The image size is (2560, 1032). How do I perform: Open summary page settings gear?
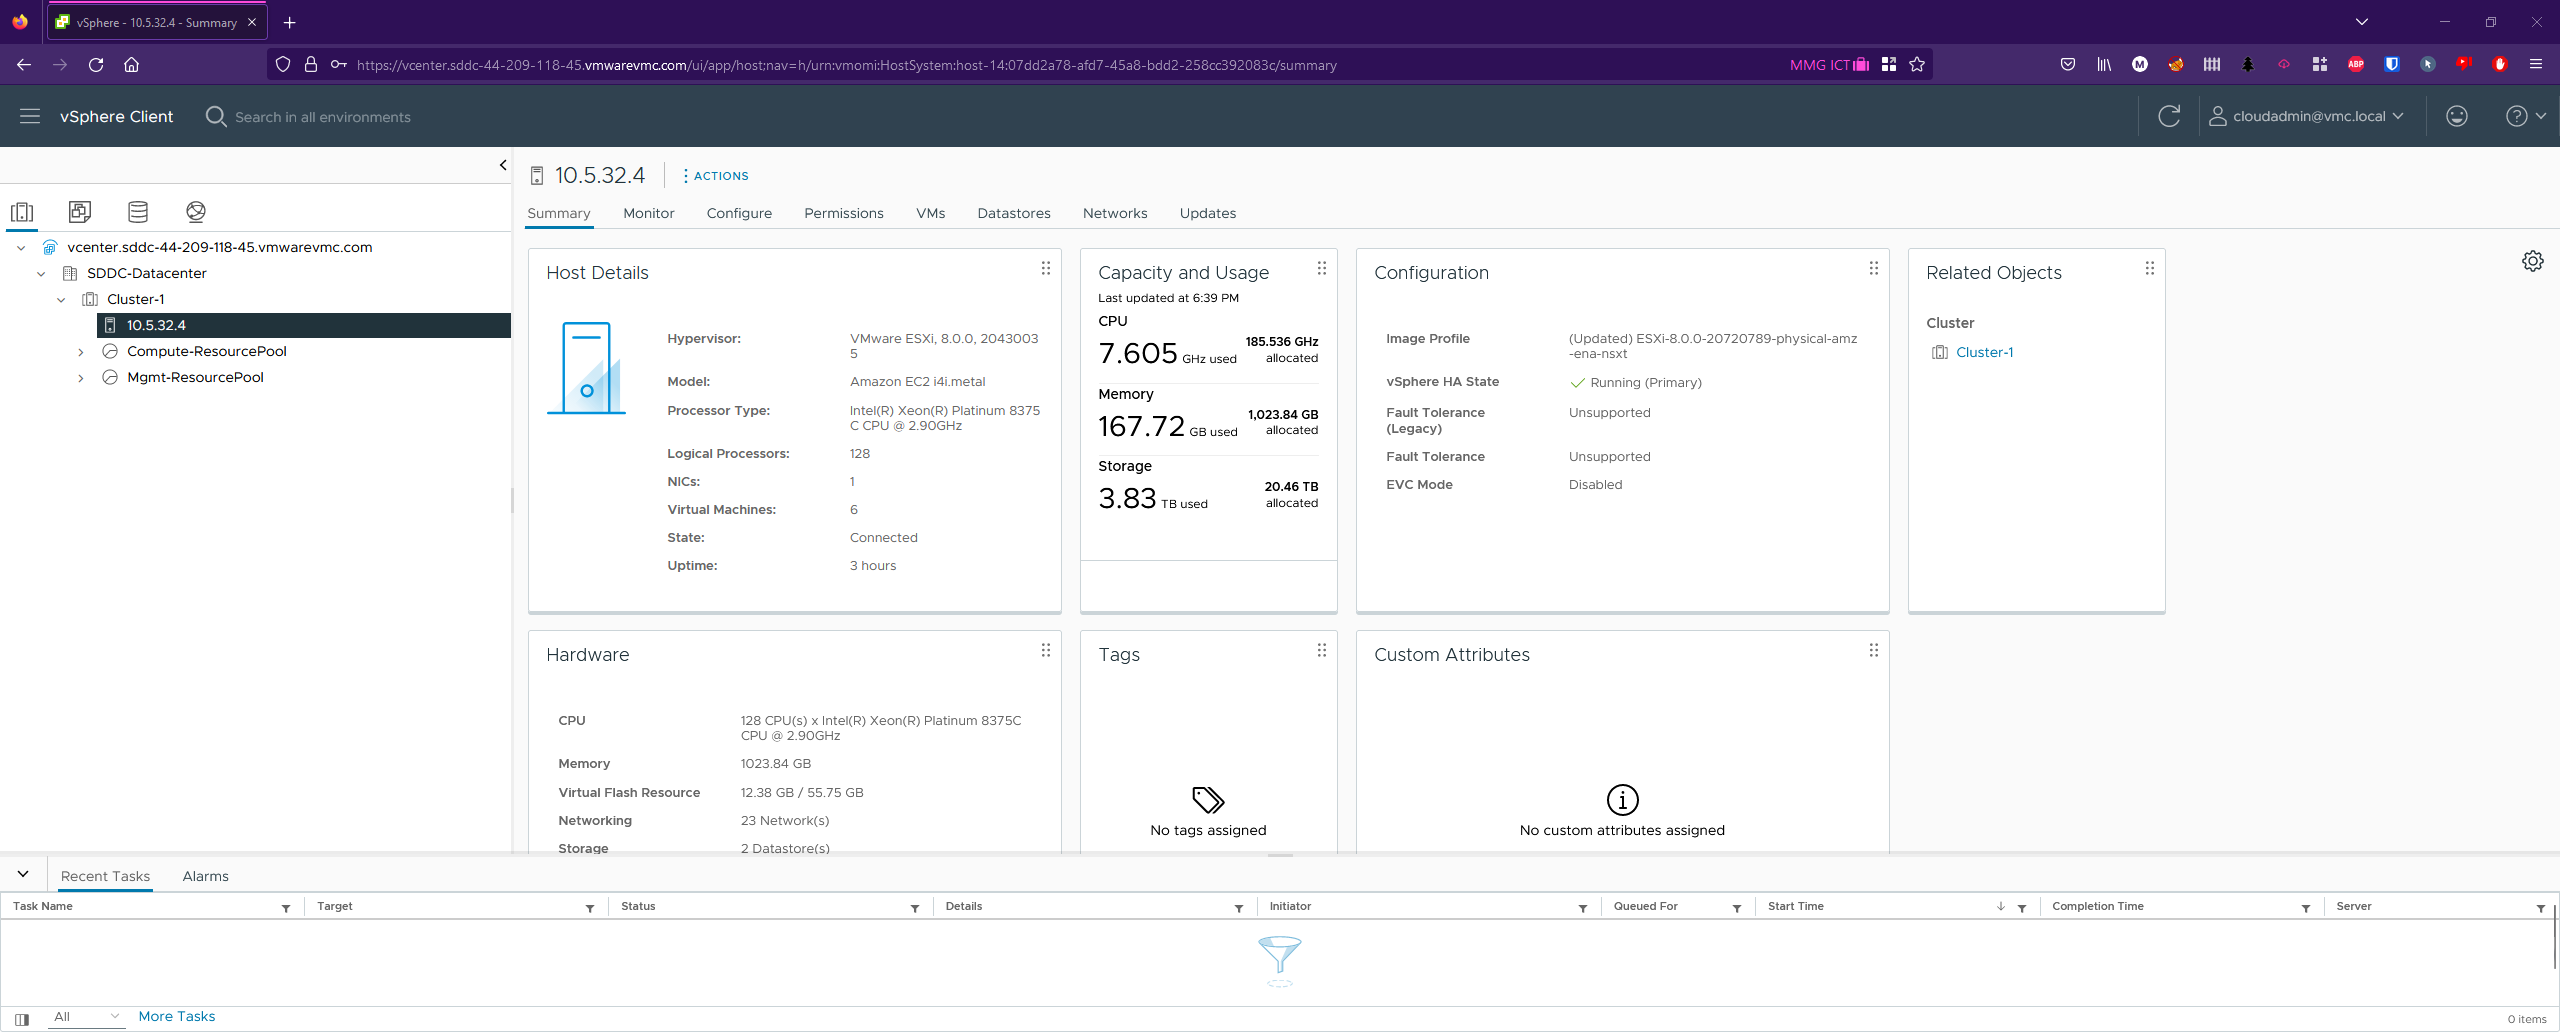(x=2533, y=261)
